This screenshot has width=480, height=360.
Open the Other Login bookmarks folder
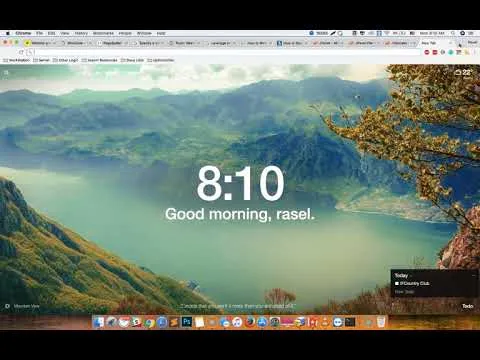click(66, 60)
